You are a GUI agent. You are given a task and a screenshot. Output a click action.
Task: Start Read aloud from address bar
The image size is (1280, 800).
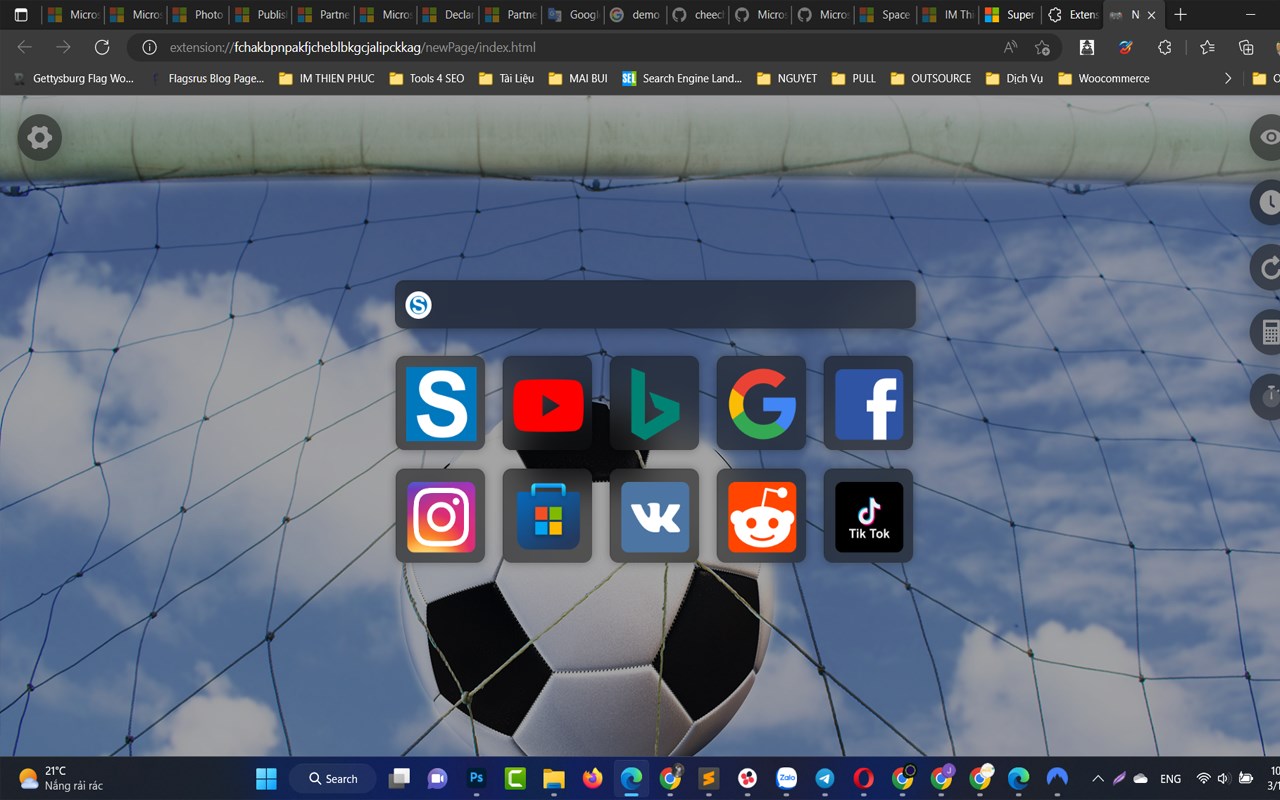click(1010, 47)
